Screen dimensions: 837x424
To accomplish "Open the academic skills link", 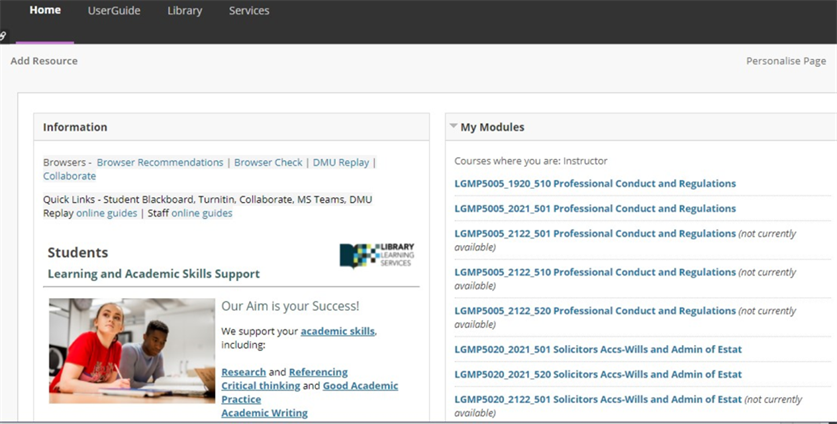I will click(x=337, y=331).
